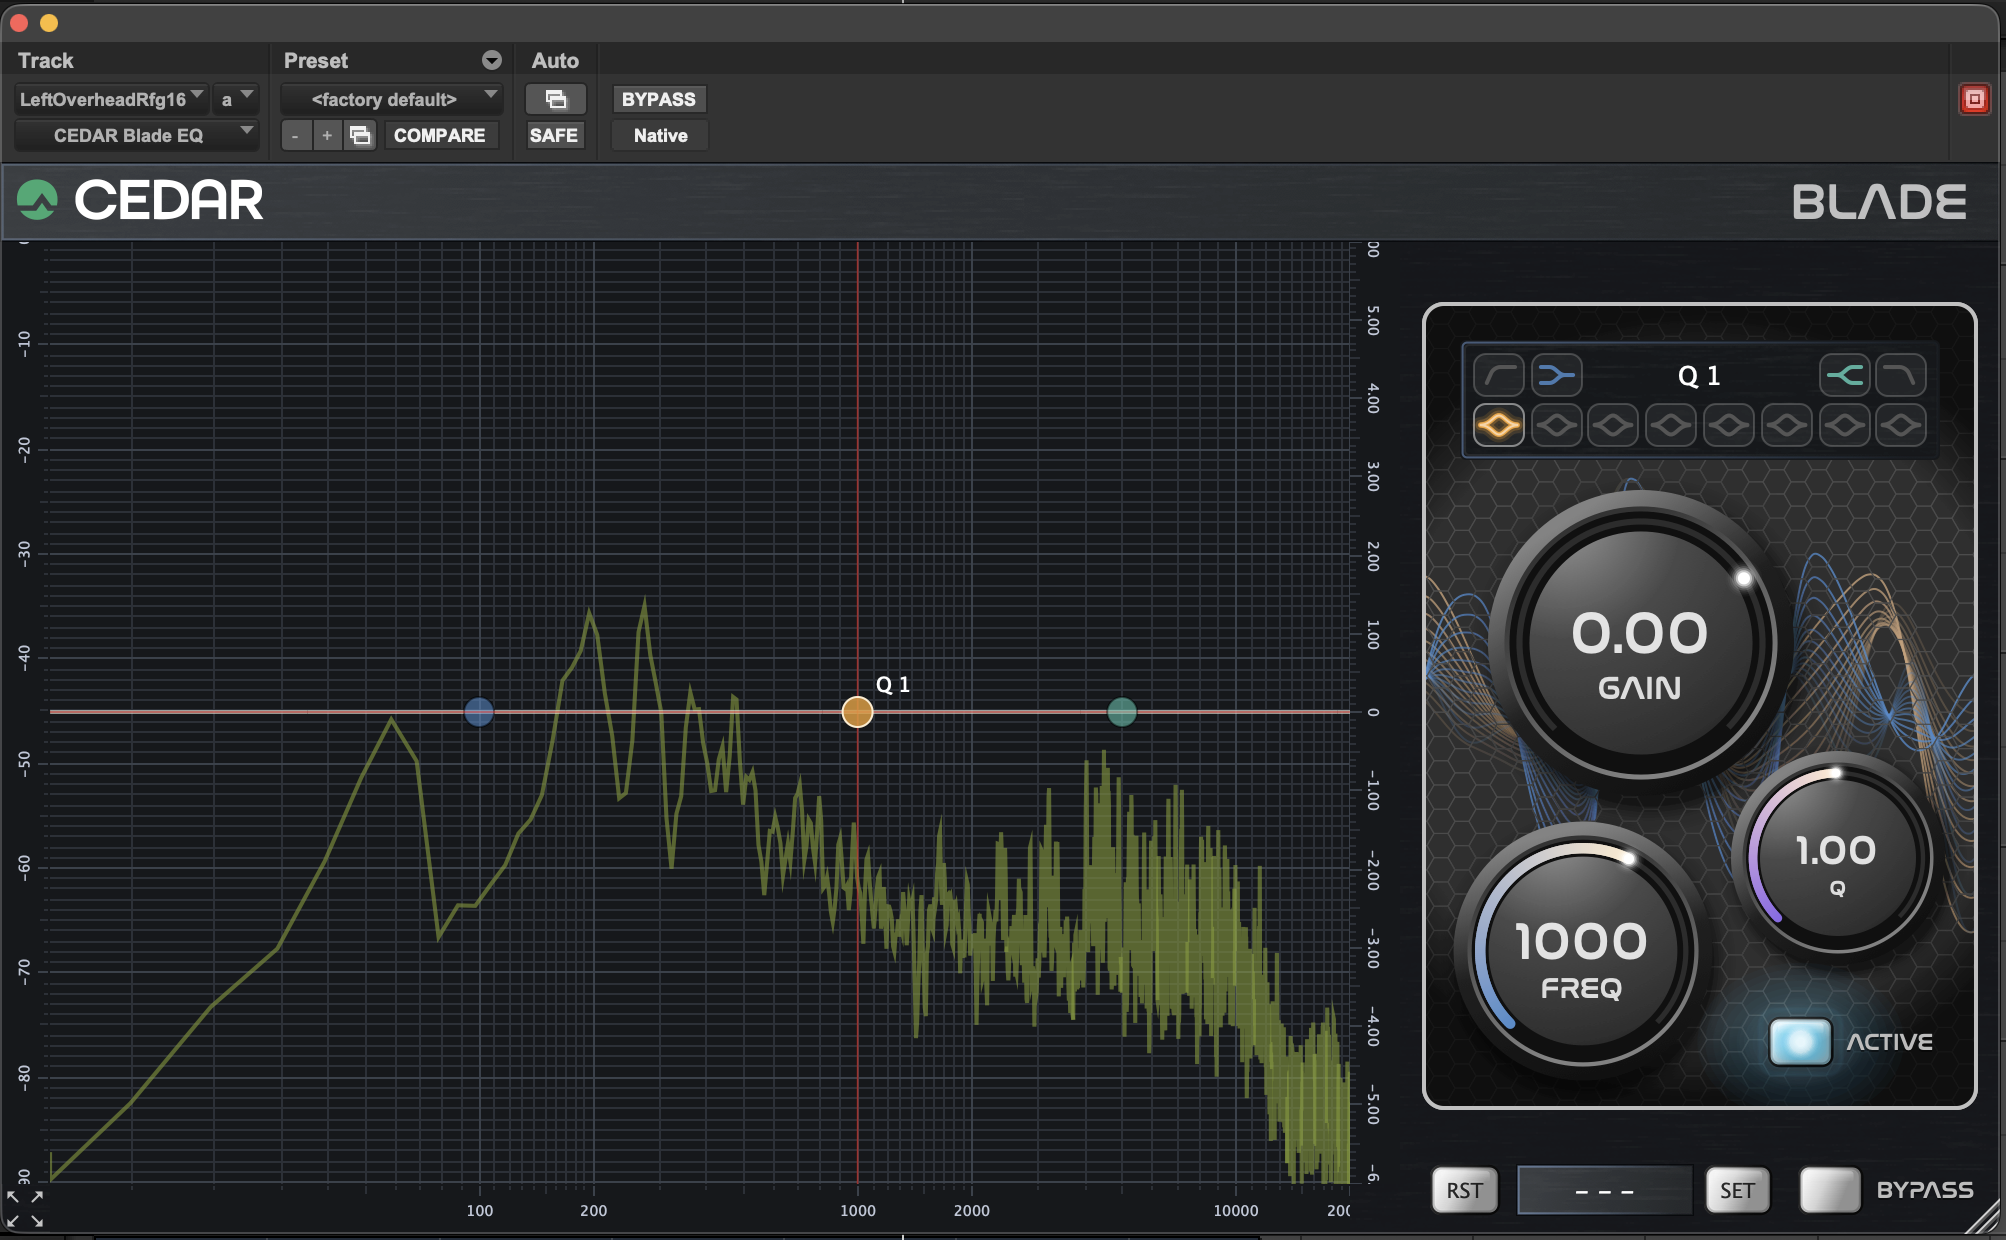Expand the graph with the fullscreen arrows icon
Screen dimensions: 2006x1240
pos(25,1208)
